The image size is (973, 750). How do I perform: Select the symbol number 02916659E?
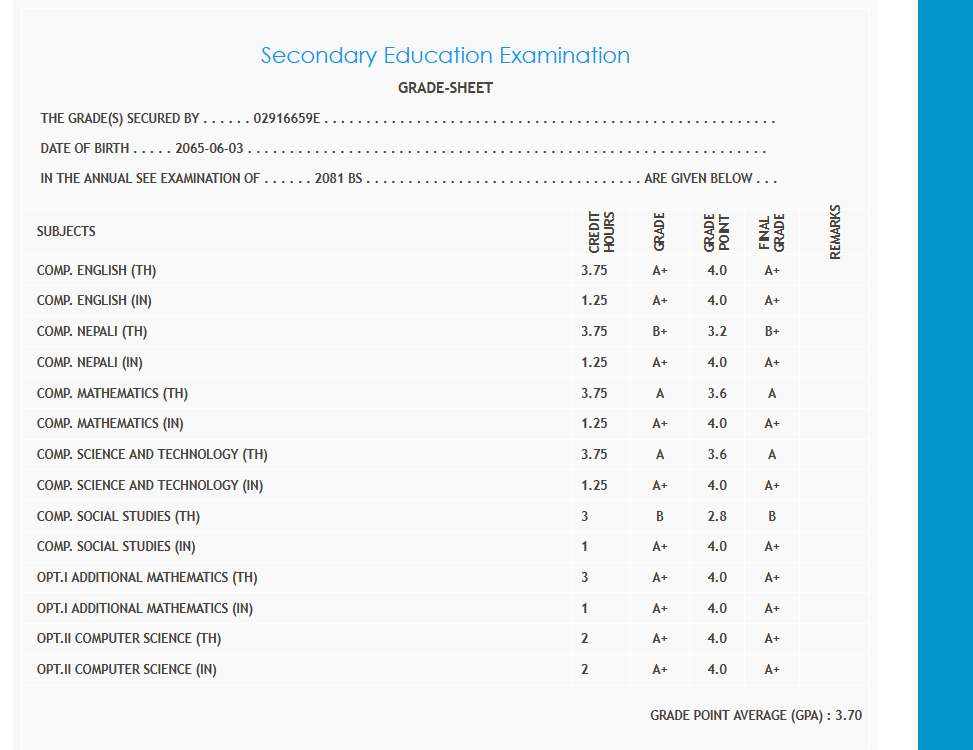point(286,119)
